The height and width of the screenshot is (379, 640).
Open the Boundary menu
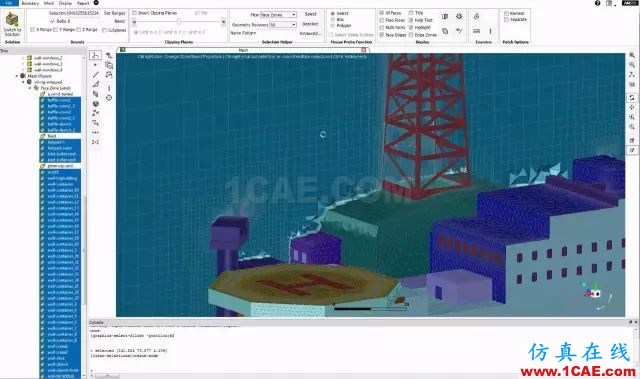(x=30, y=3)
